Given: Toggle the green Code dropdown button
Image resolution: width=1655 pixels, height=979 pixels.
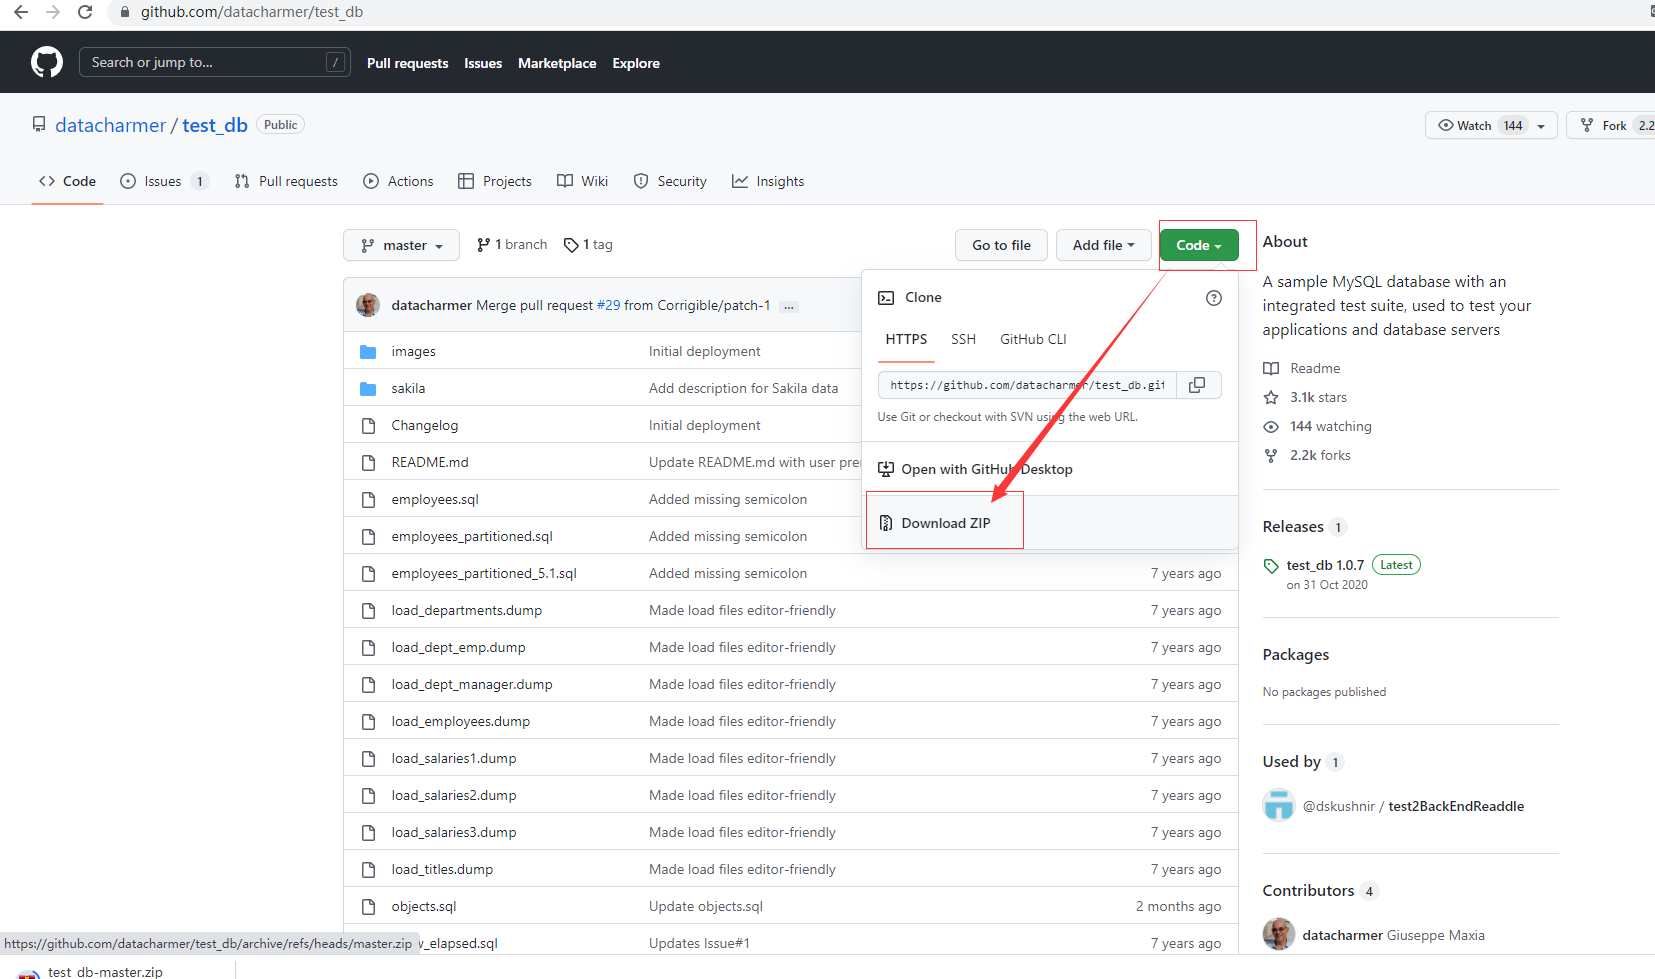Looking at the screenshot, I should click(x=1199, y=245).
